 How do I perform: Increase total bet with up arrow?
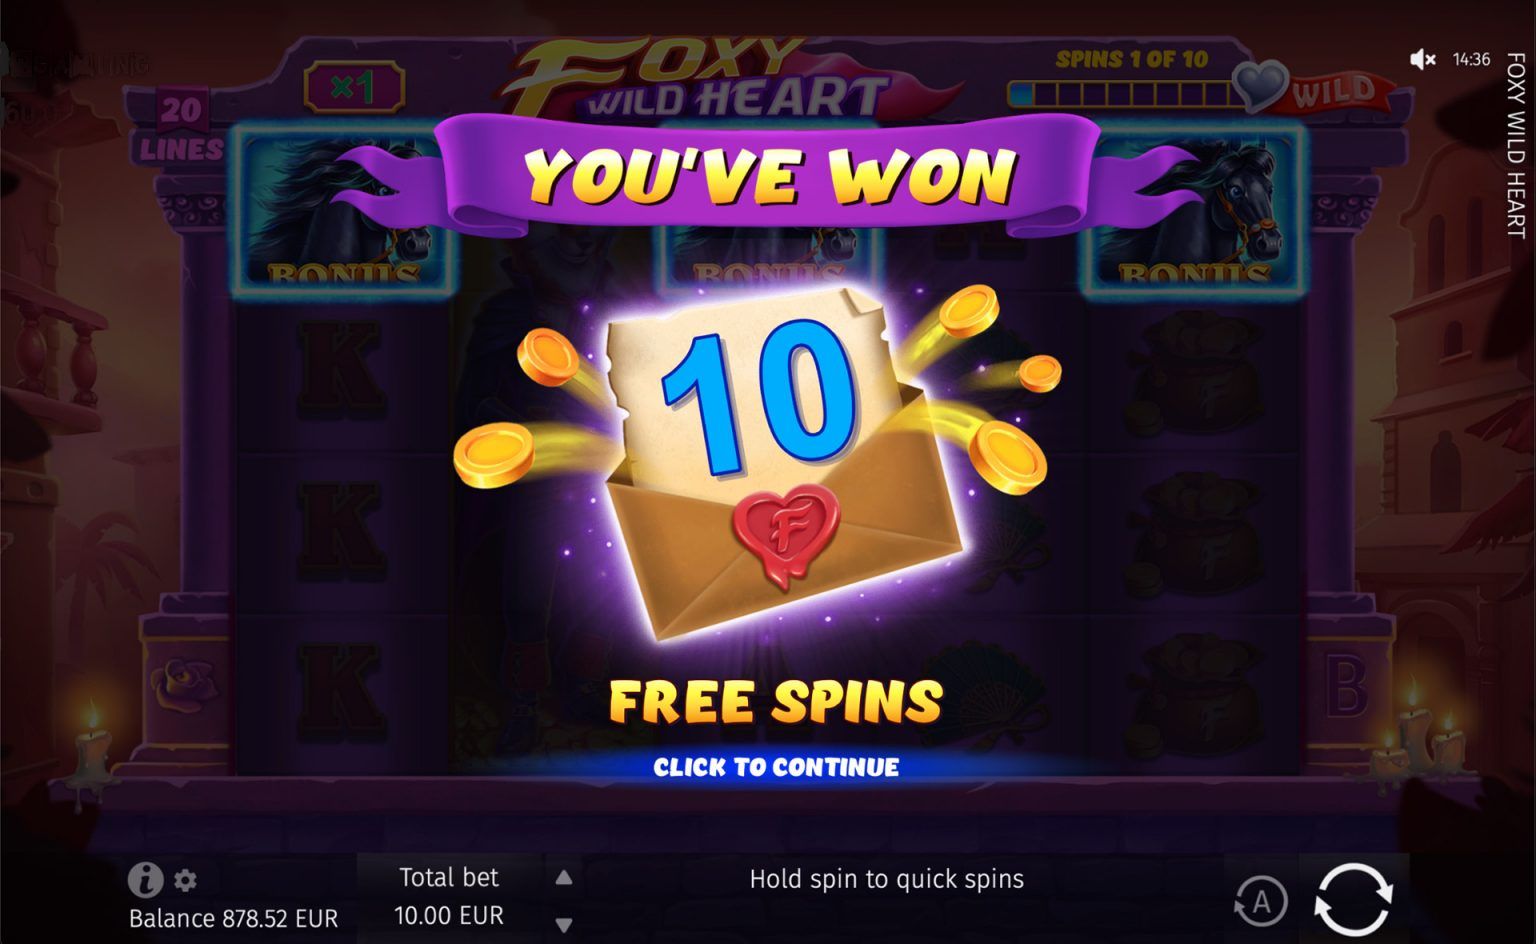pos(564,878)
